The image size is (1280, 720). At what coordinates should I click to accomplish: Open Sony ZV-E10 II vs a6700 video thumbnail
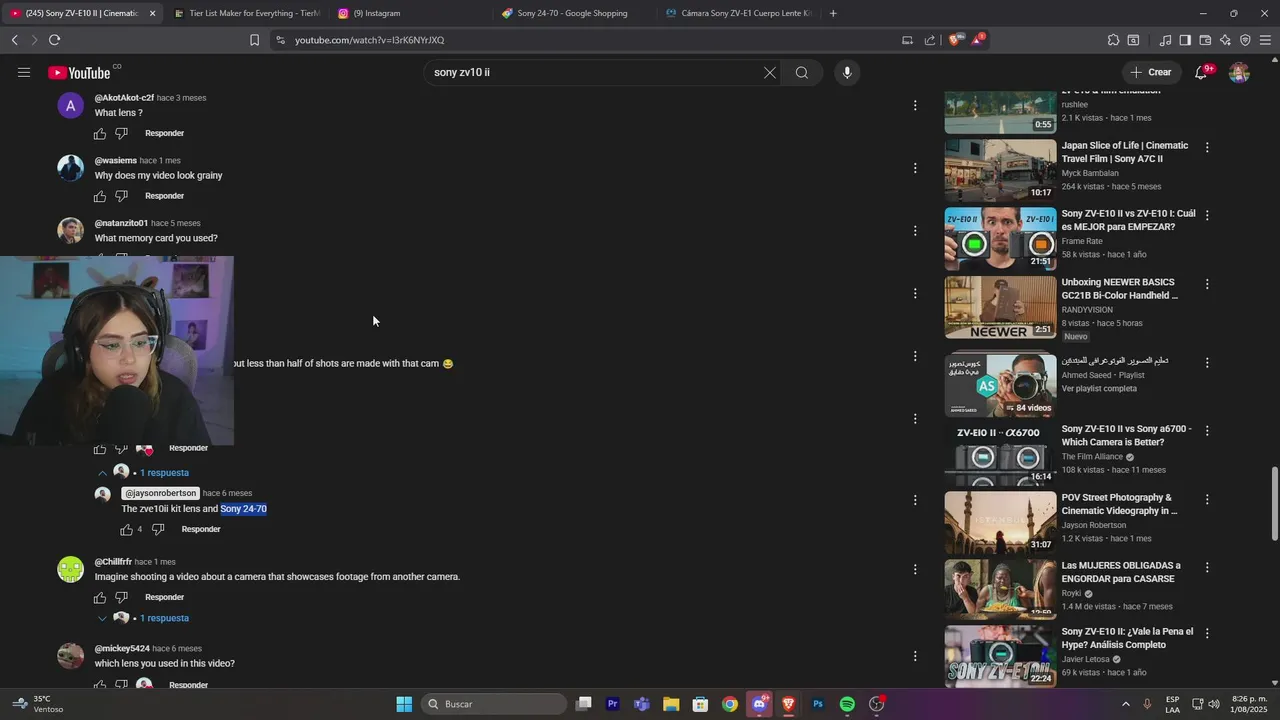[x=1000, y=455]
